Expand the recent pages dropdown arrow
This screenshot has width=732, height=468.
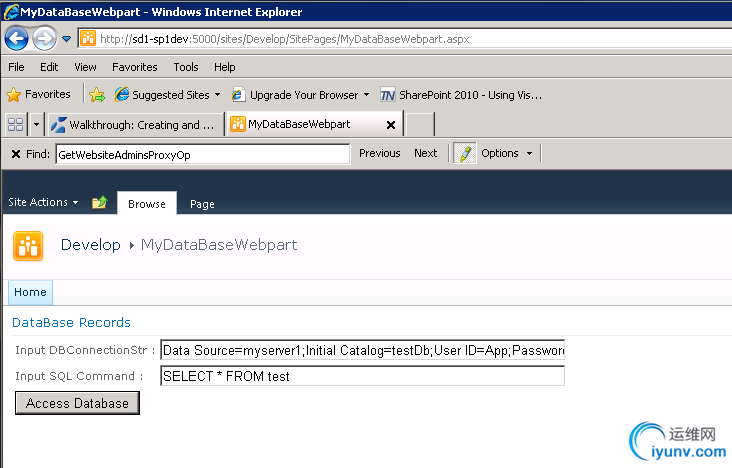coord(66,39)
